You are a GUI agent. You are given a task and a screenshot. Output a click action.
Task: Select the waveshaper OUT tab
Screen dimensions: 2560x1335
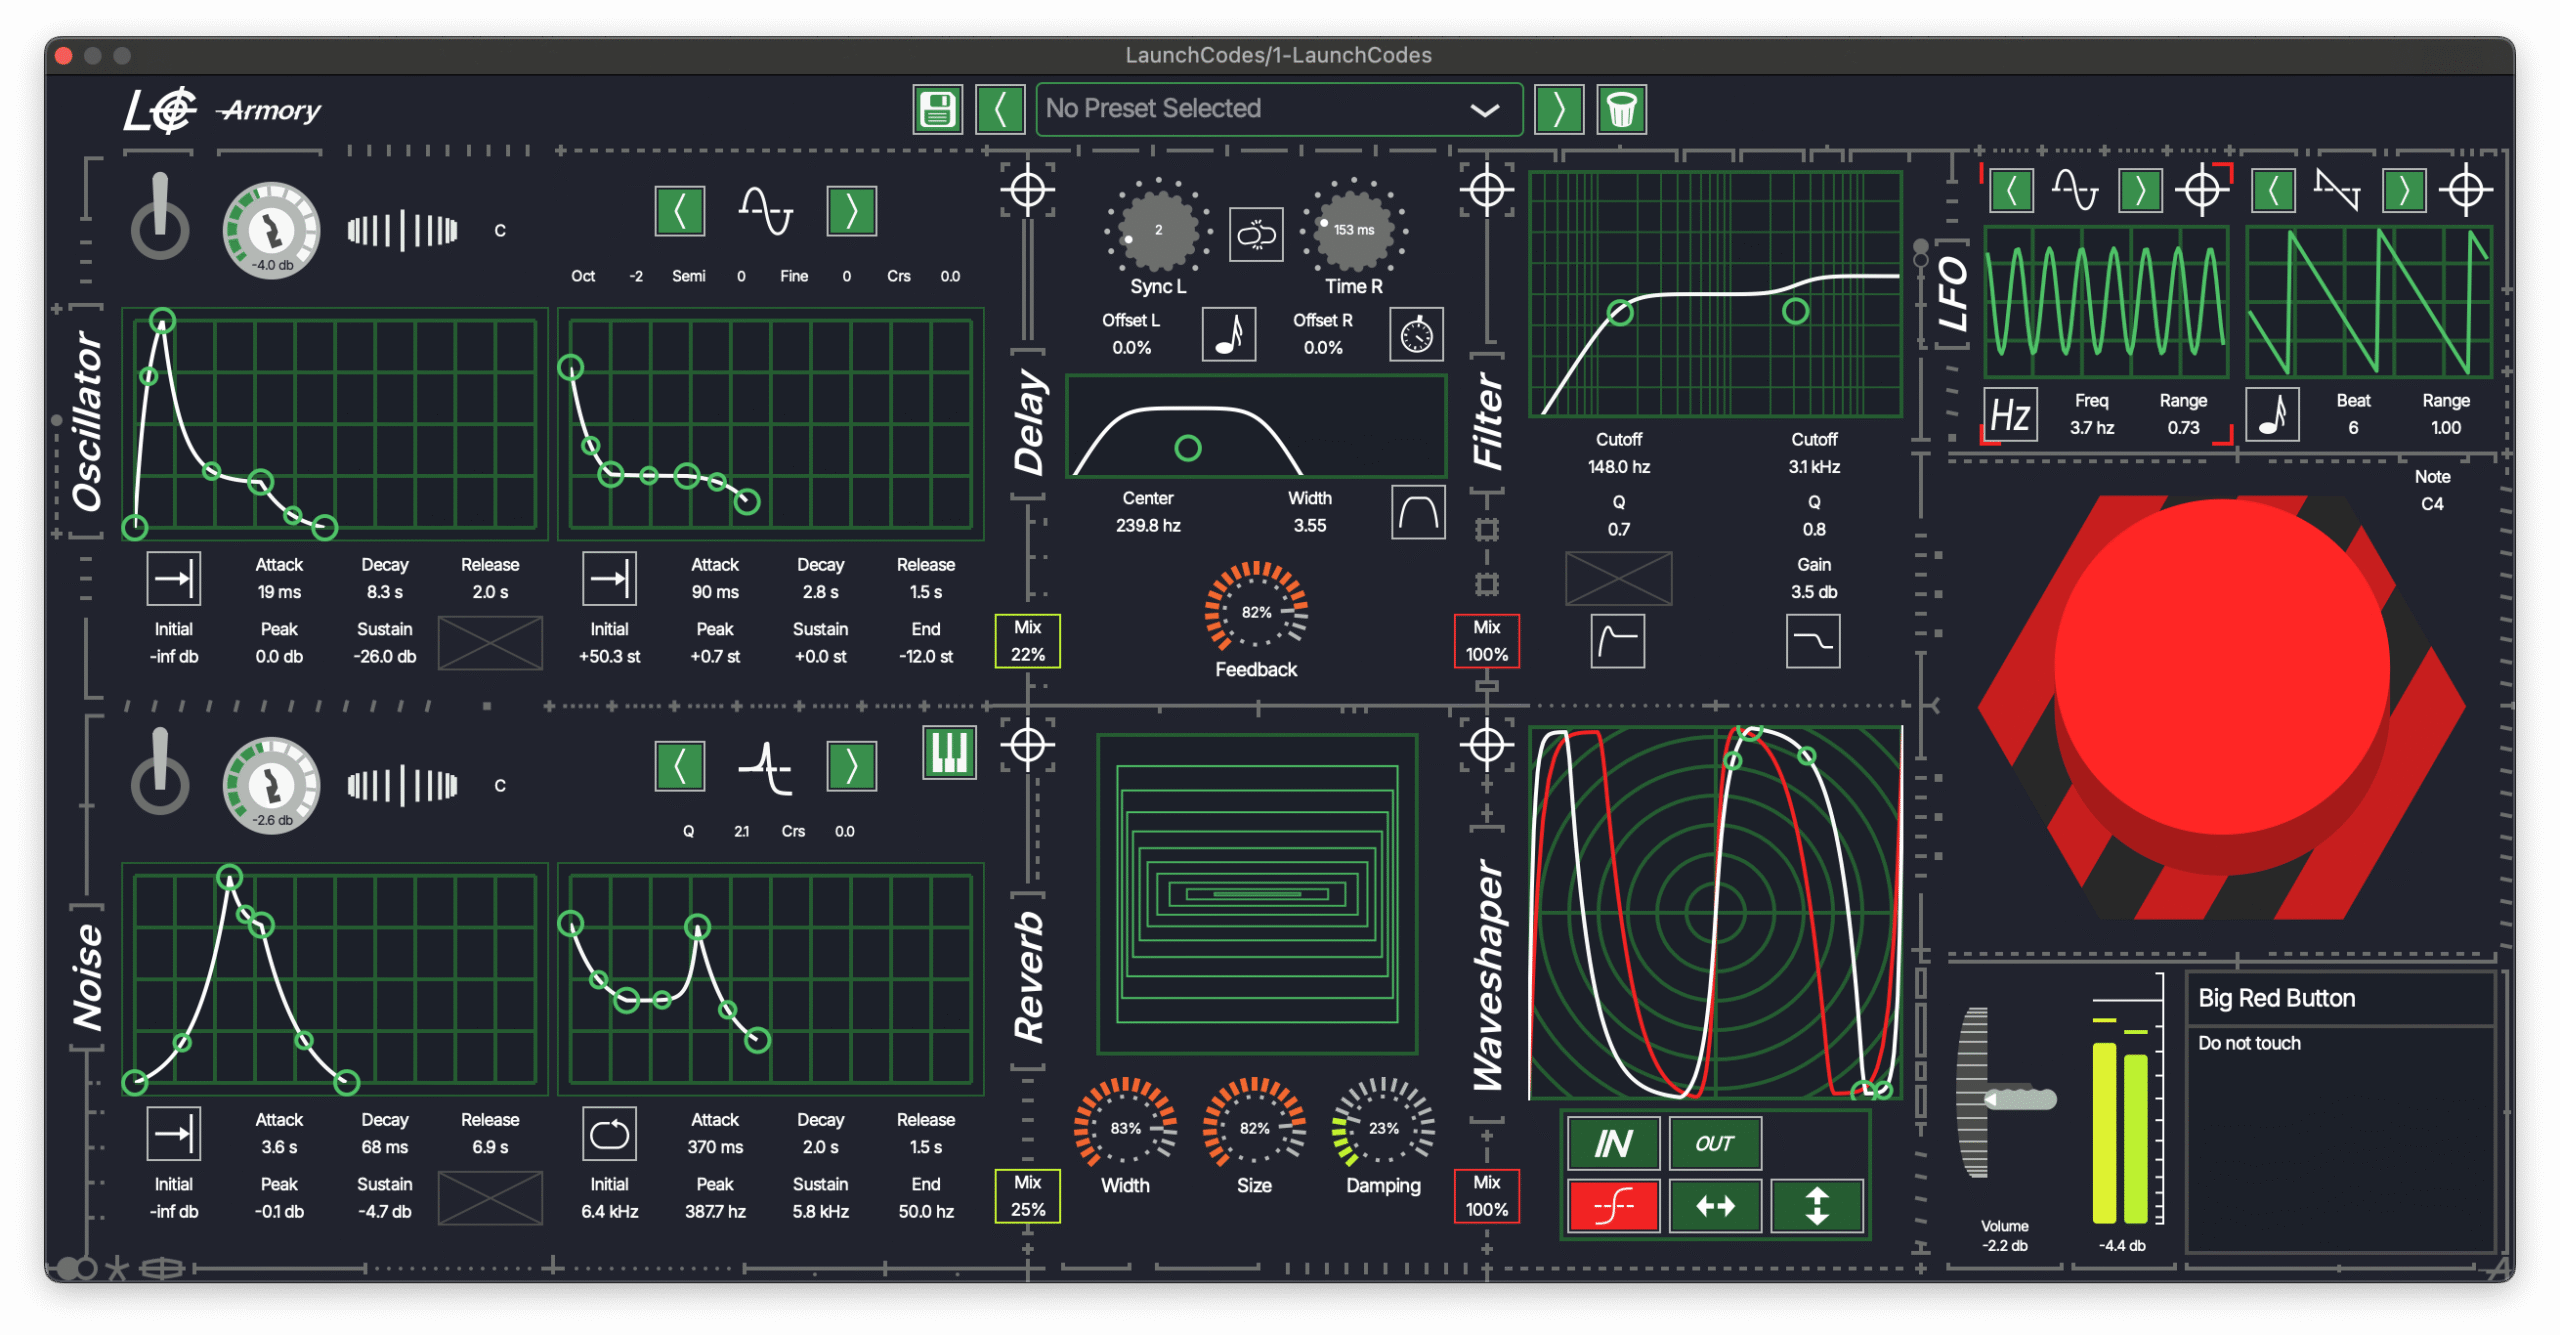(1714, 1143)
